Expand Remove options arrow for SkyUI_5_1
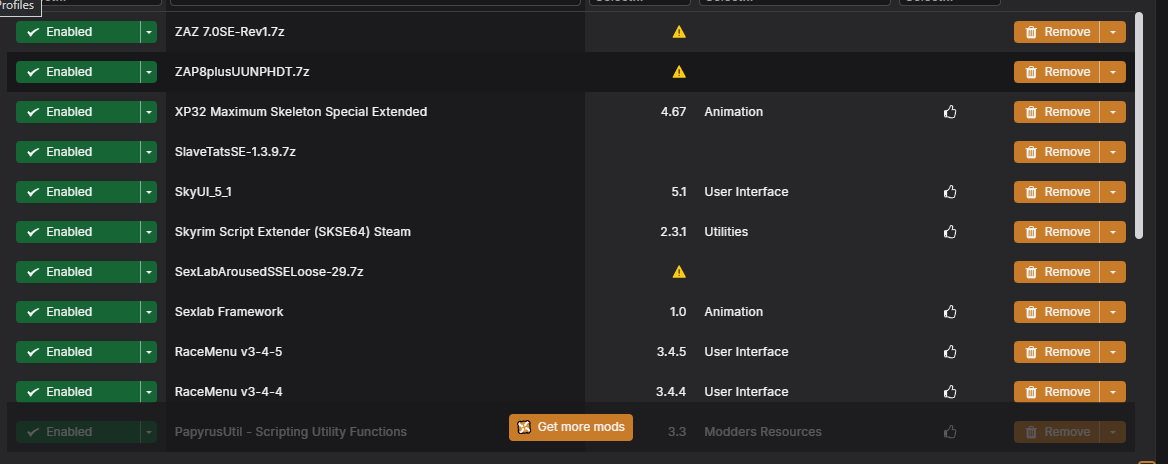Screen dimensions: 1168x464 1113,192
